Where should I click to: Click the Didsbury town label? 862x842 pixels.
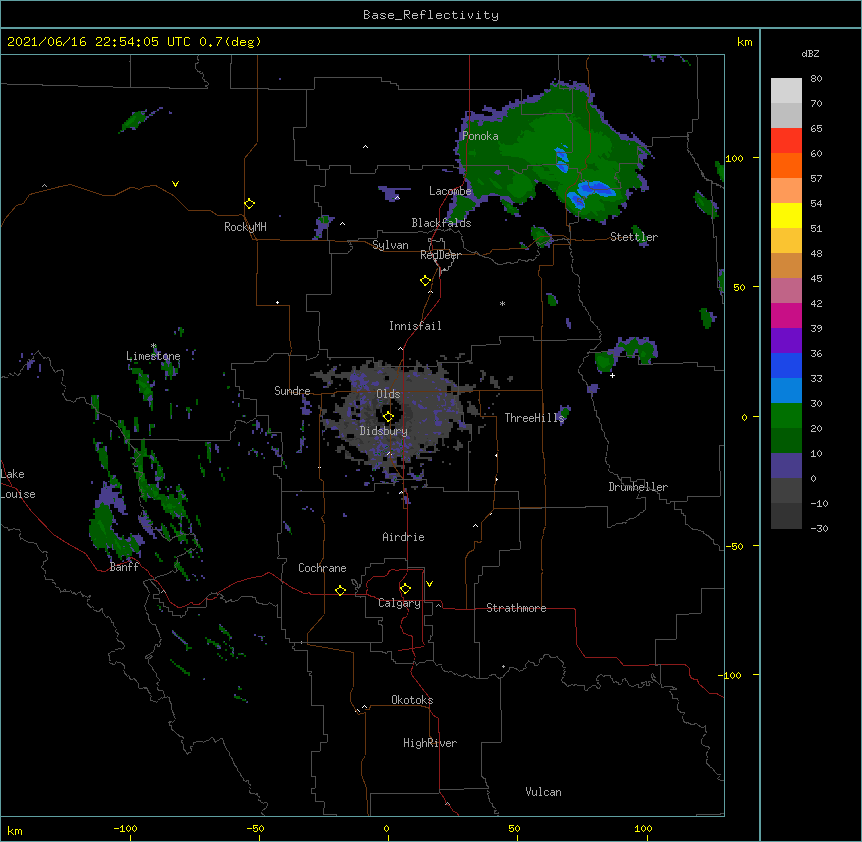[384, 431]
